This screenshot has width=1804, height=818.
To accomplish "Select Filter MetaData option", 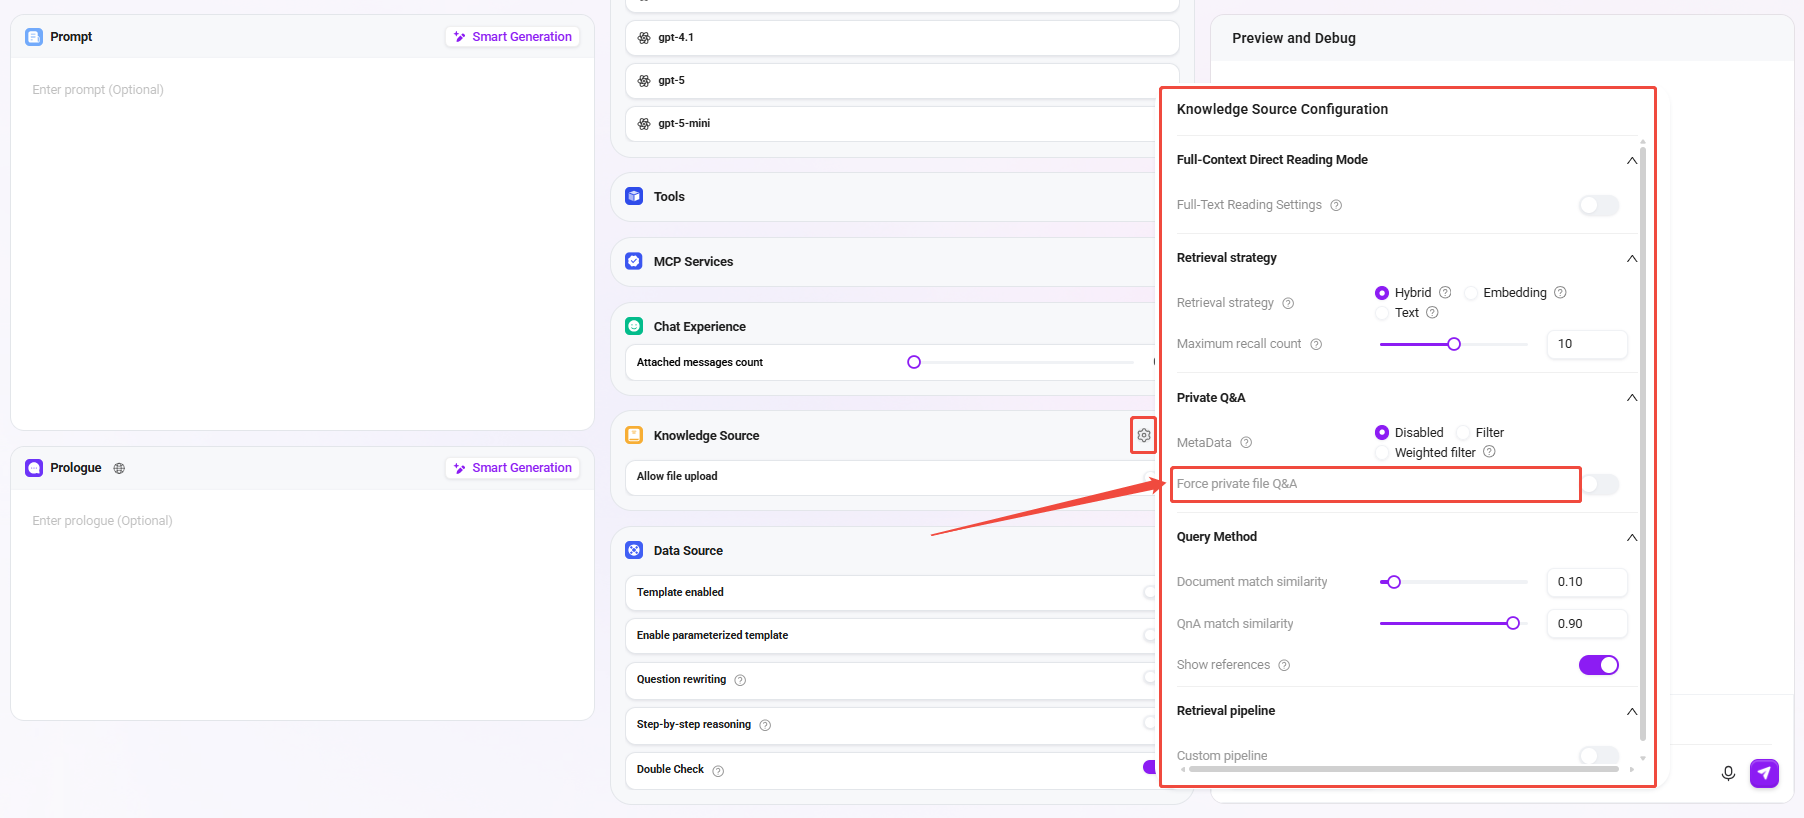I will coord(1463,433).
